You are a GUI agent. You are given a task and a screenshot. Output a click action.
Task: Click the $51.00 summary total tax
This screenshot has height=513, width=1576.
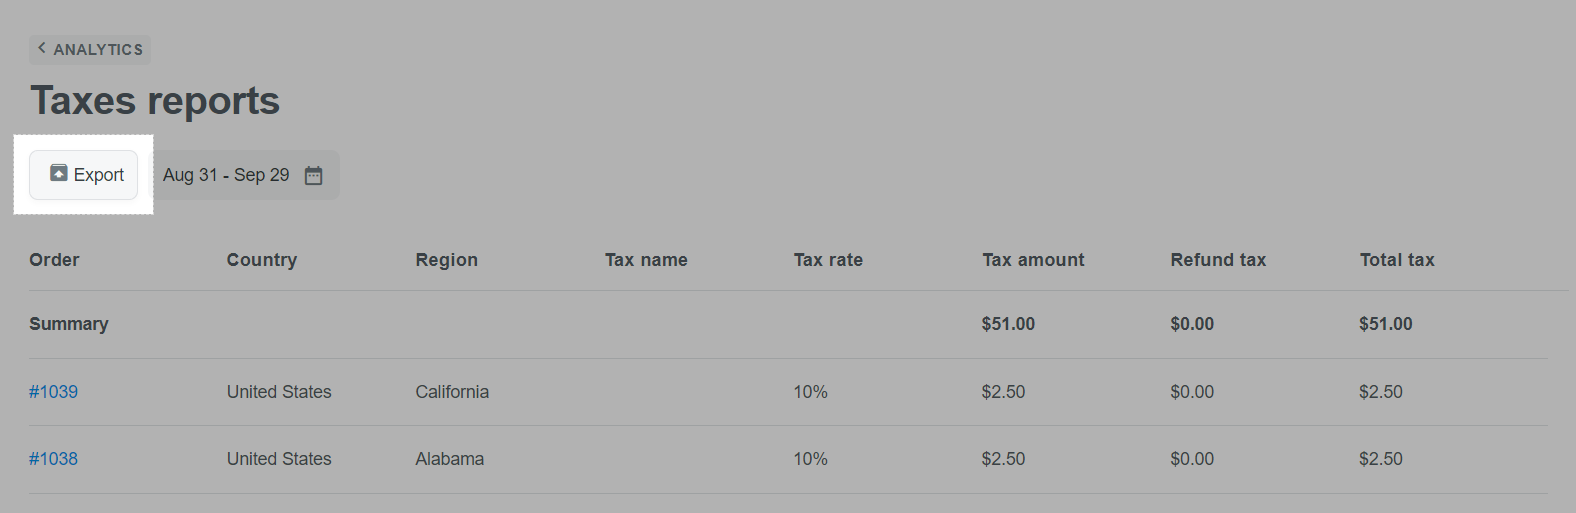tap(1386, 324)
